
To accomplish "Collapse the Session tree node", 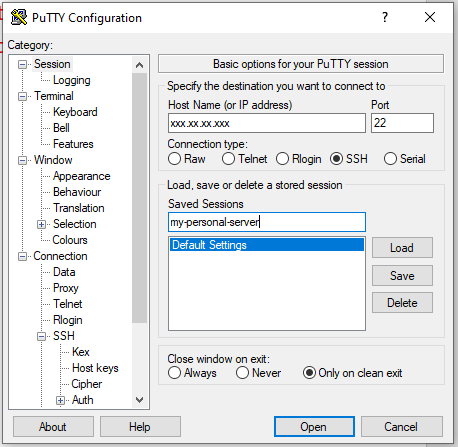I will [22, 64].
